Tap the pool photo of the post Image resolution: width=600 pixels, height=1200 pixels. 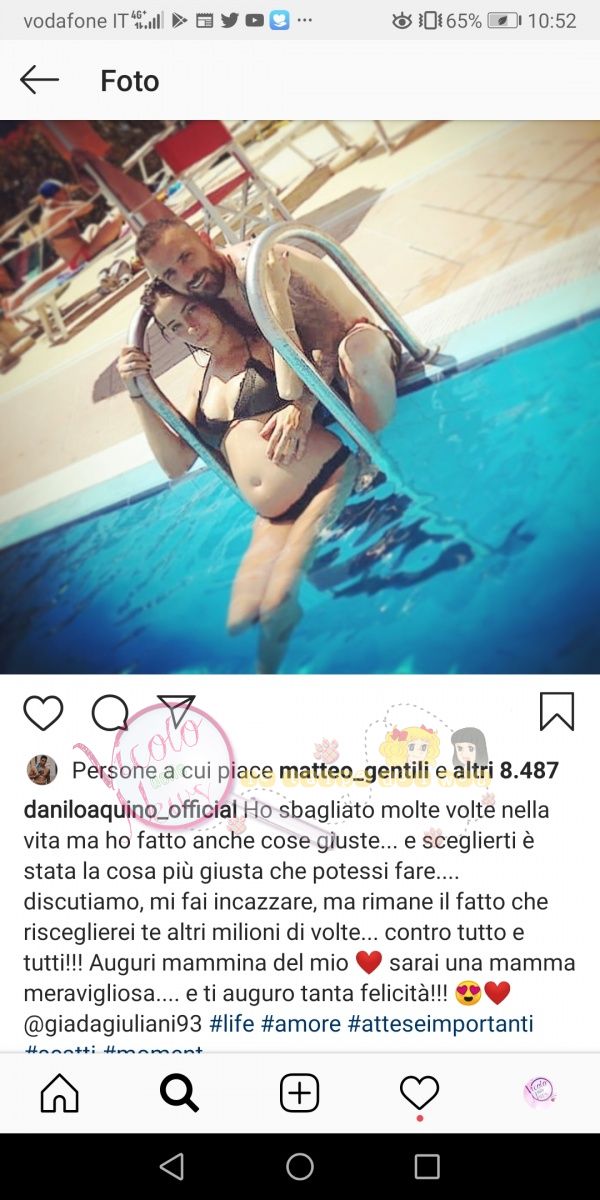click(300, 397)
